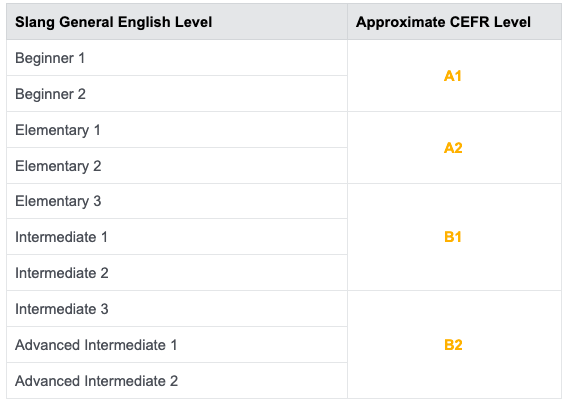The width and height of the screenshot is (567, 403).
Task: Click the Approximate CEFR Level header
Action: coord(454,22)
